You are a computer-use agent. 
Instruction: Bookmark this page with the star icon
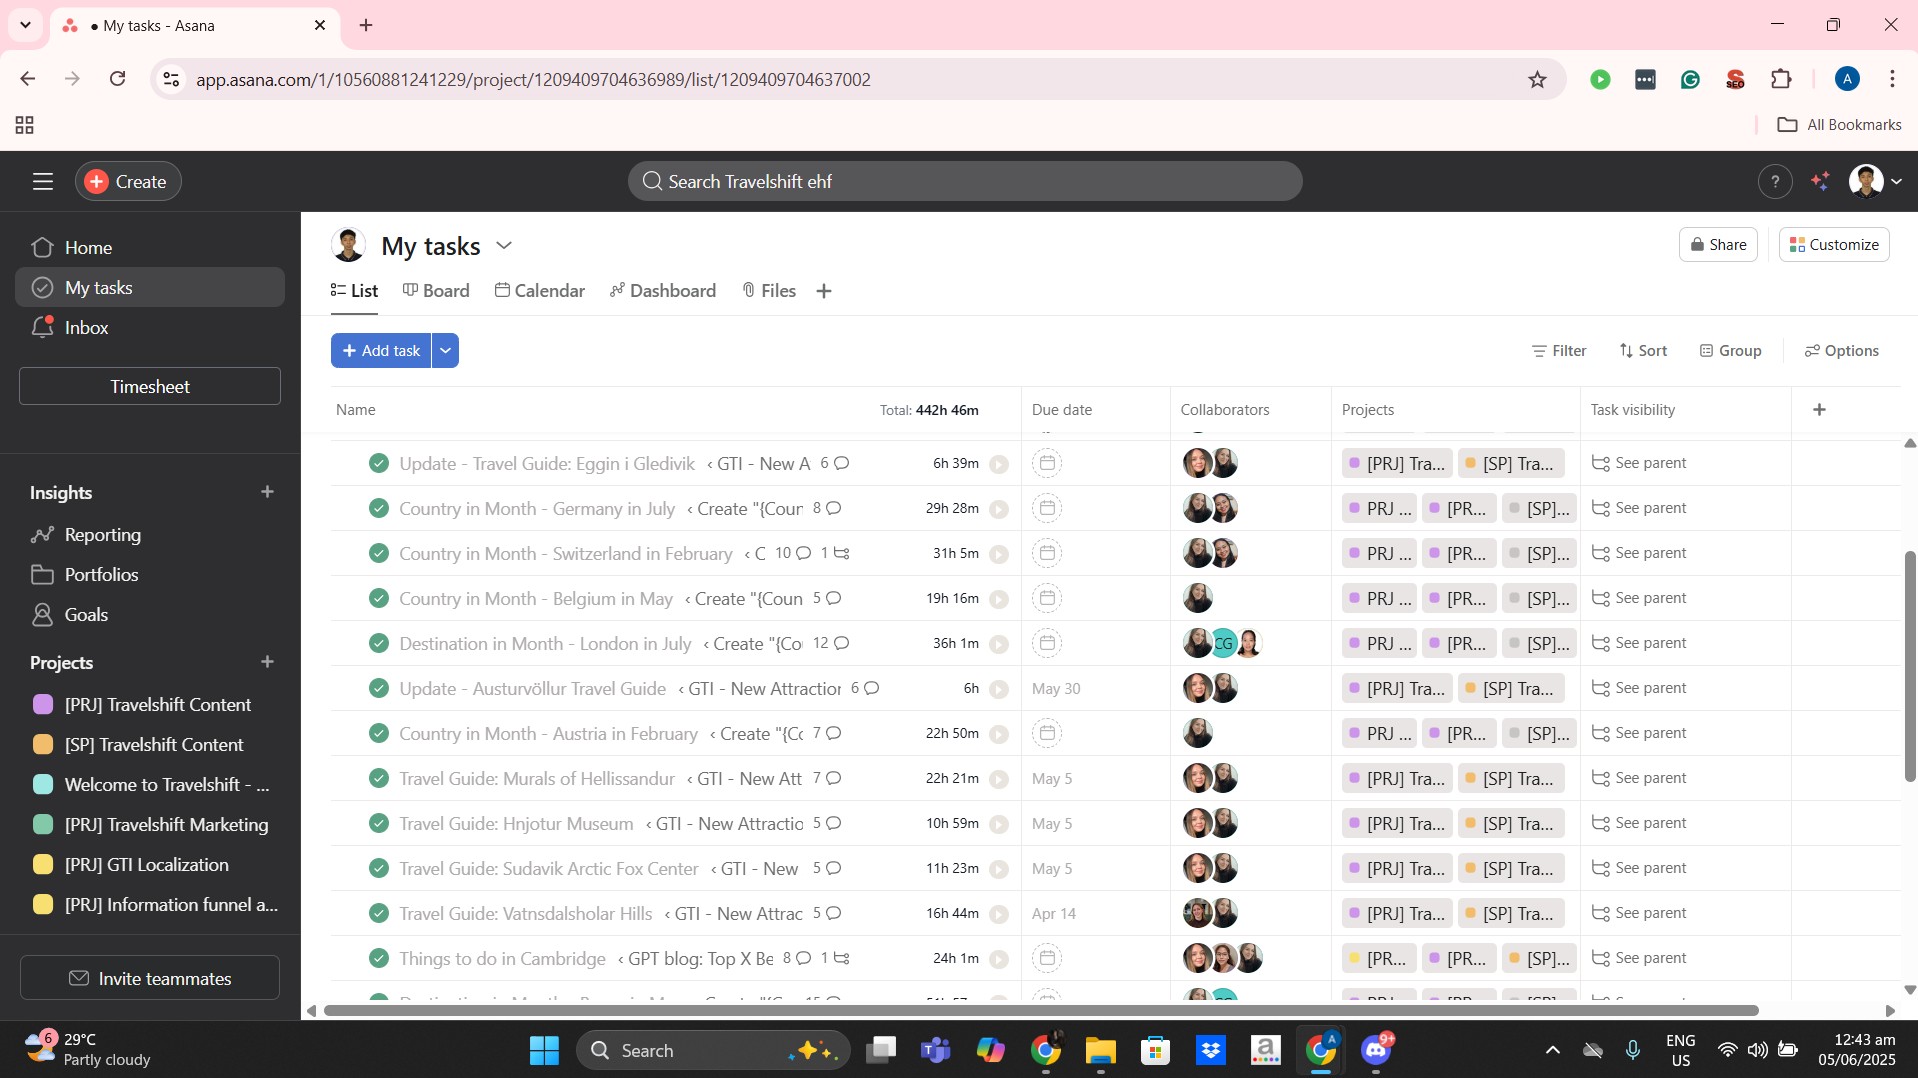tap(1537, 79)
